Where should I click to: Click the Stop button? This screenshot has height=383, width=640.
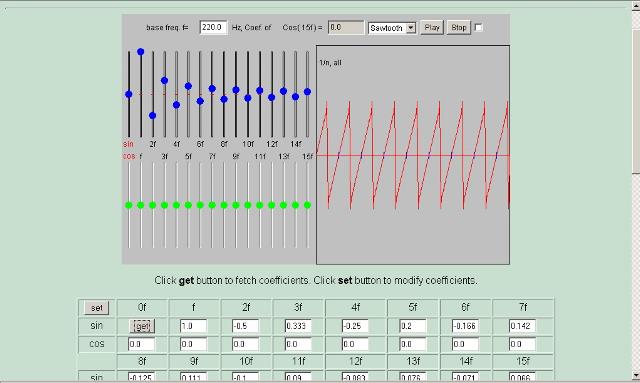459,28
